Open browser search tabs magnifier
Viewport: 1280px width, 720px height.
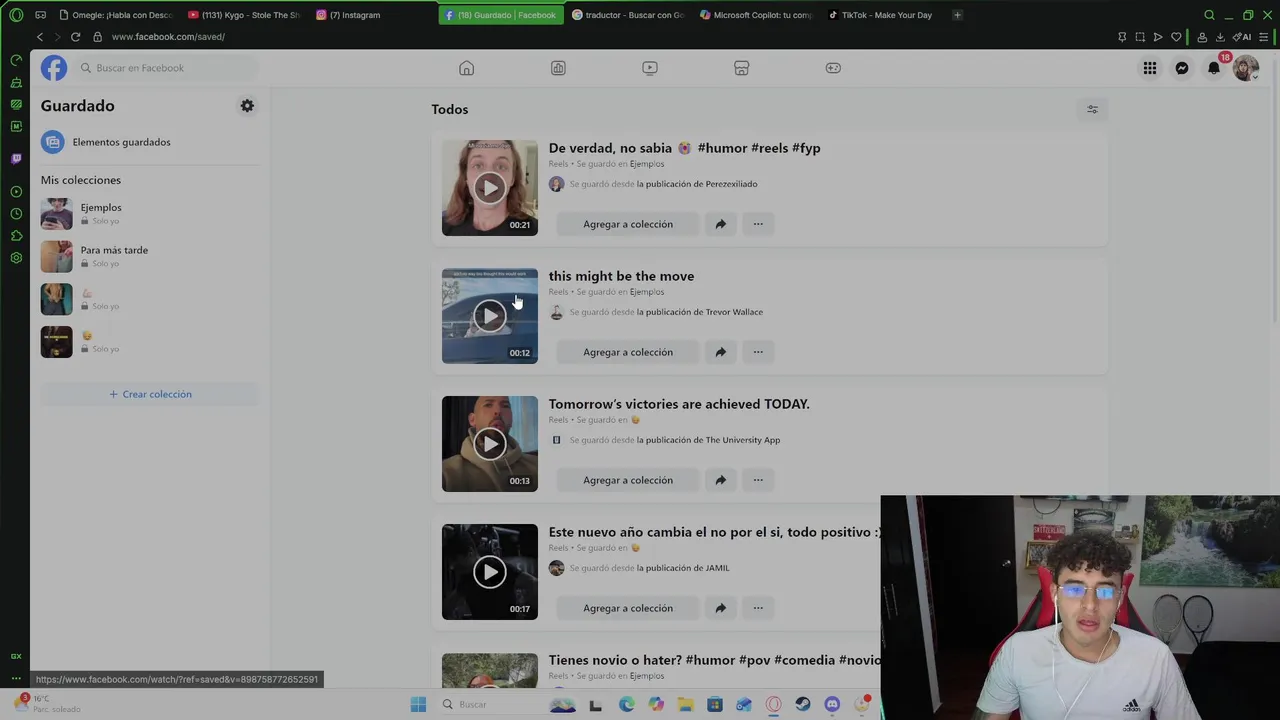coord(1209,15)
